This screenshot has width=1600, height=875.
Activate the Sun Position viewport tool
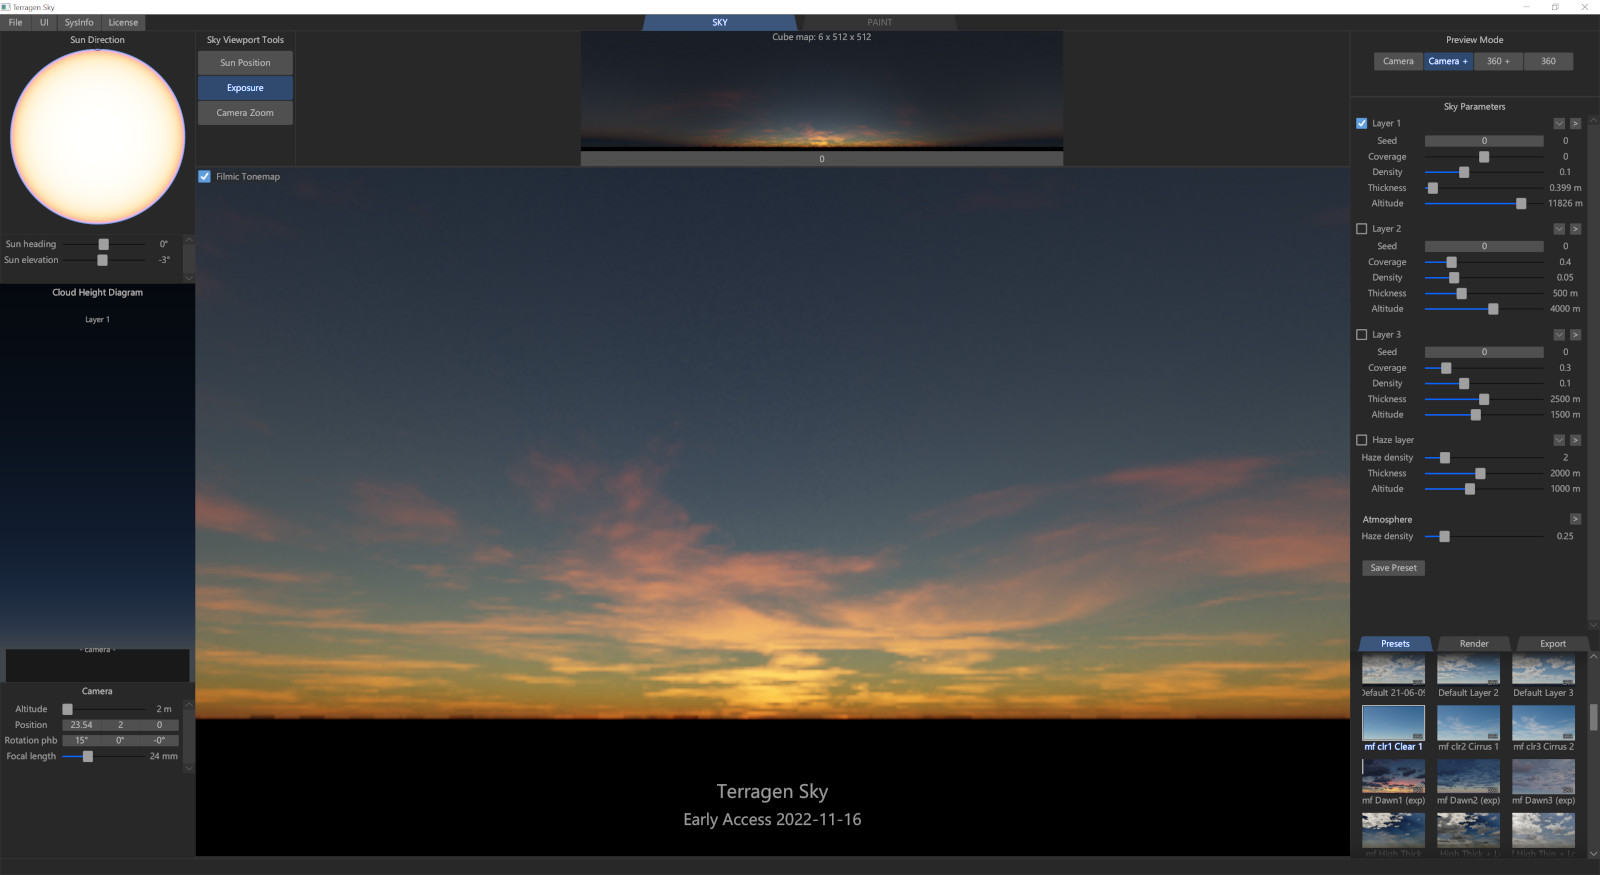(x=245, y=63)
